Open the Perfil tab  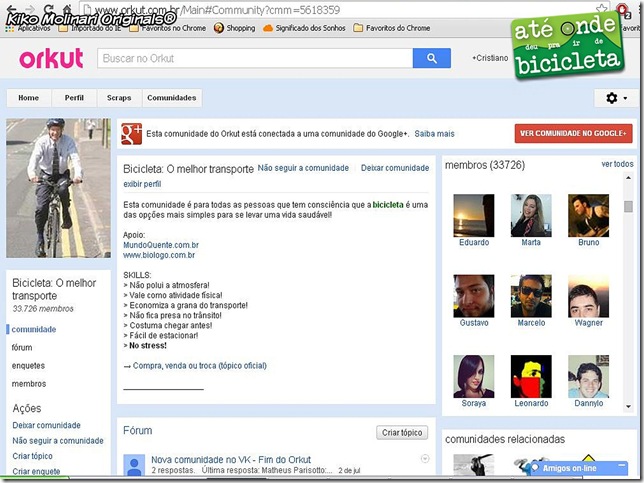click(x=74, y=98)
